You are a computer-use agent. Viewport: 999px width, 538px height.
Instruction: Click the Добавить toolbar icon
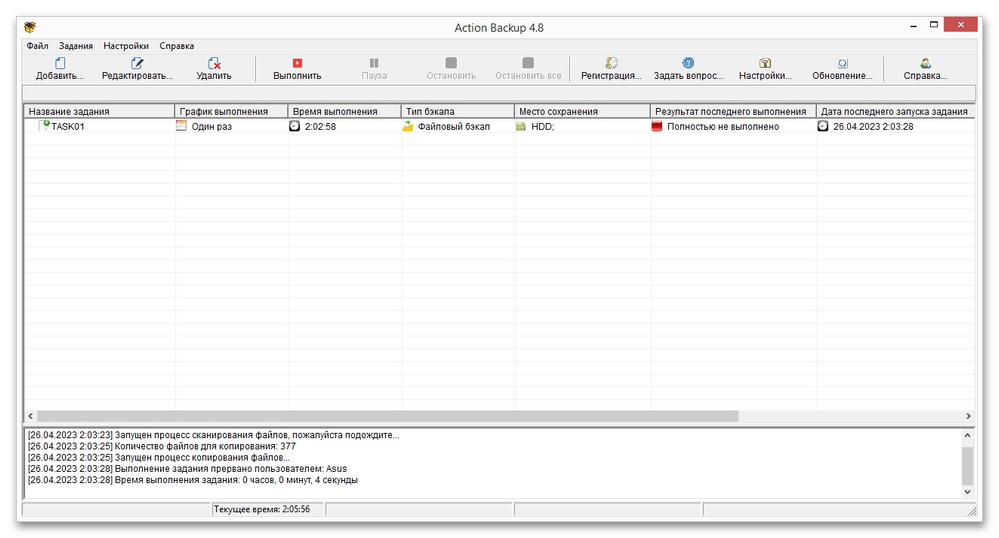(x=60, y=63)
